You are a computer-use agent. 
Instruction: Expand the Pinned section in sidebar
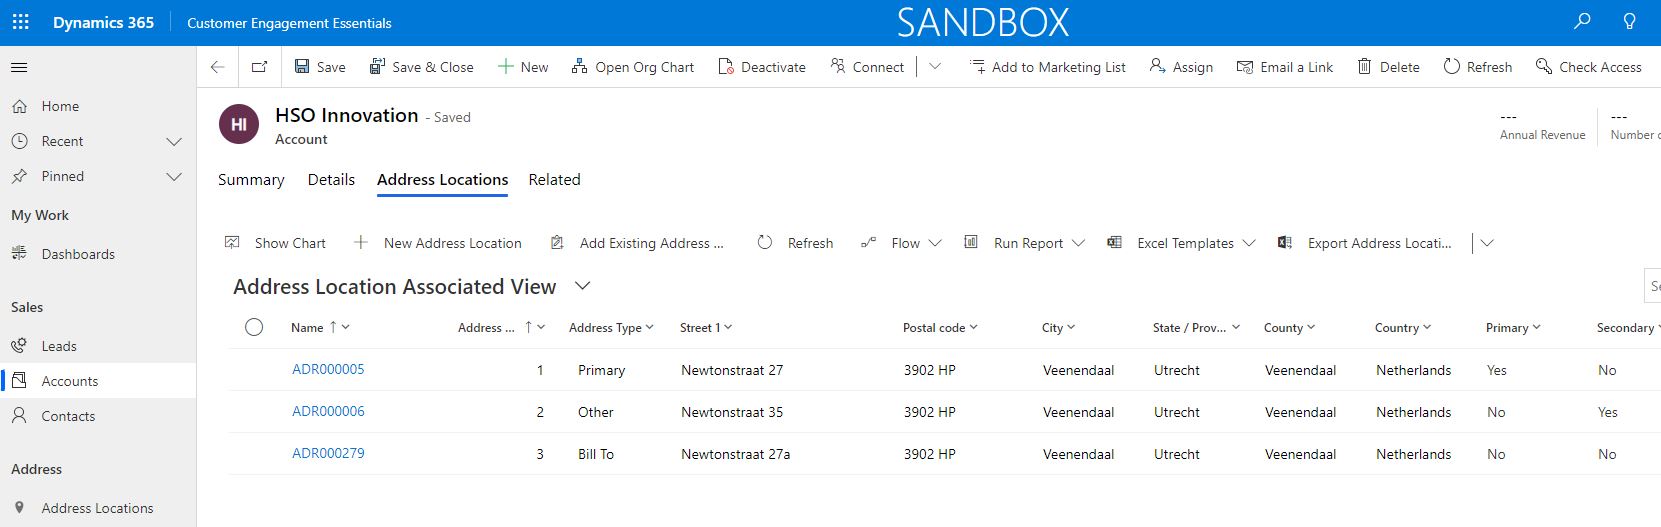(x=173, y=177)
